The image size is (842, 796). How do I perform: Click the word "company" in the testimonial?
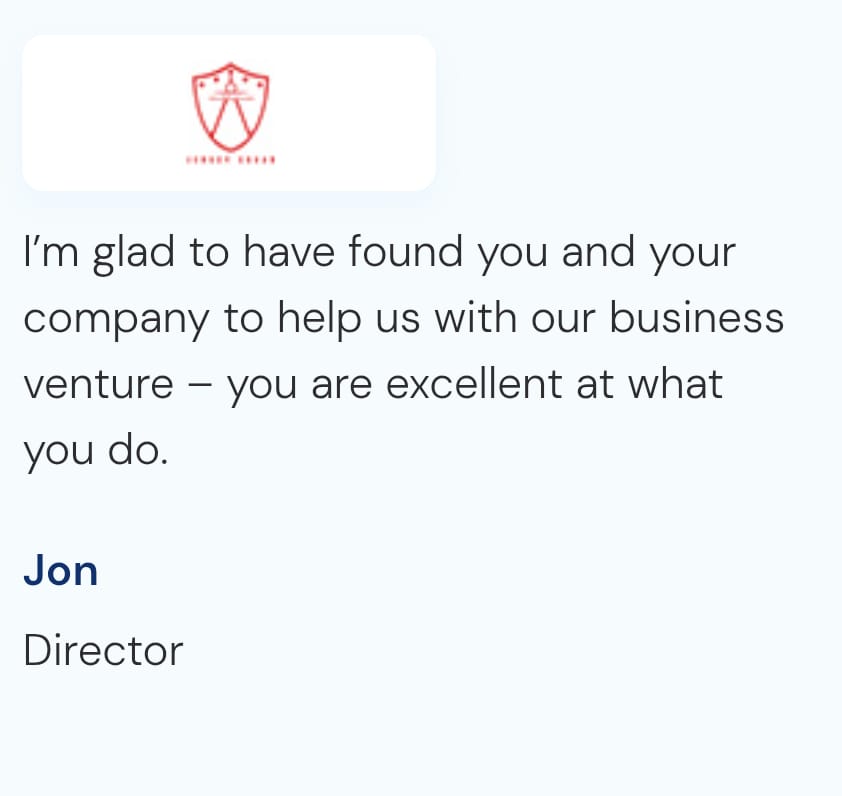116,320
